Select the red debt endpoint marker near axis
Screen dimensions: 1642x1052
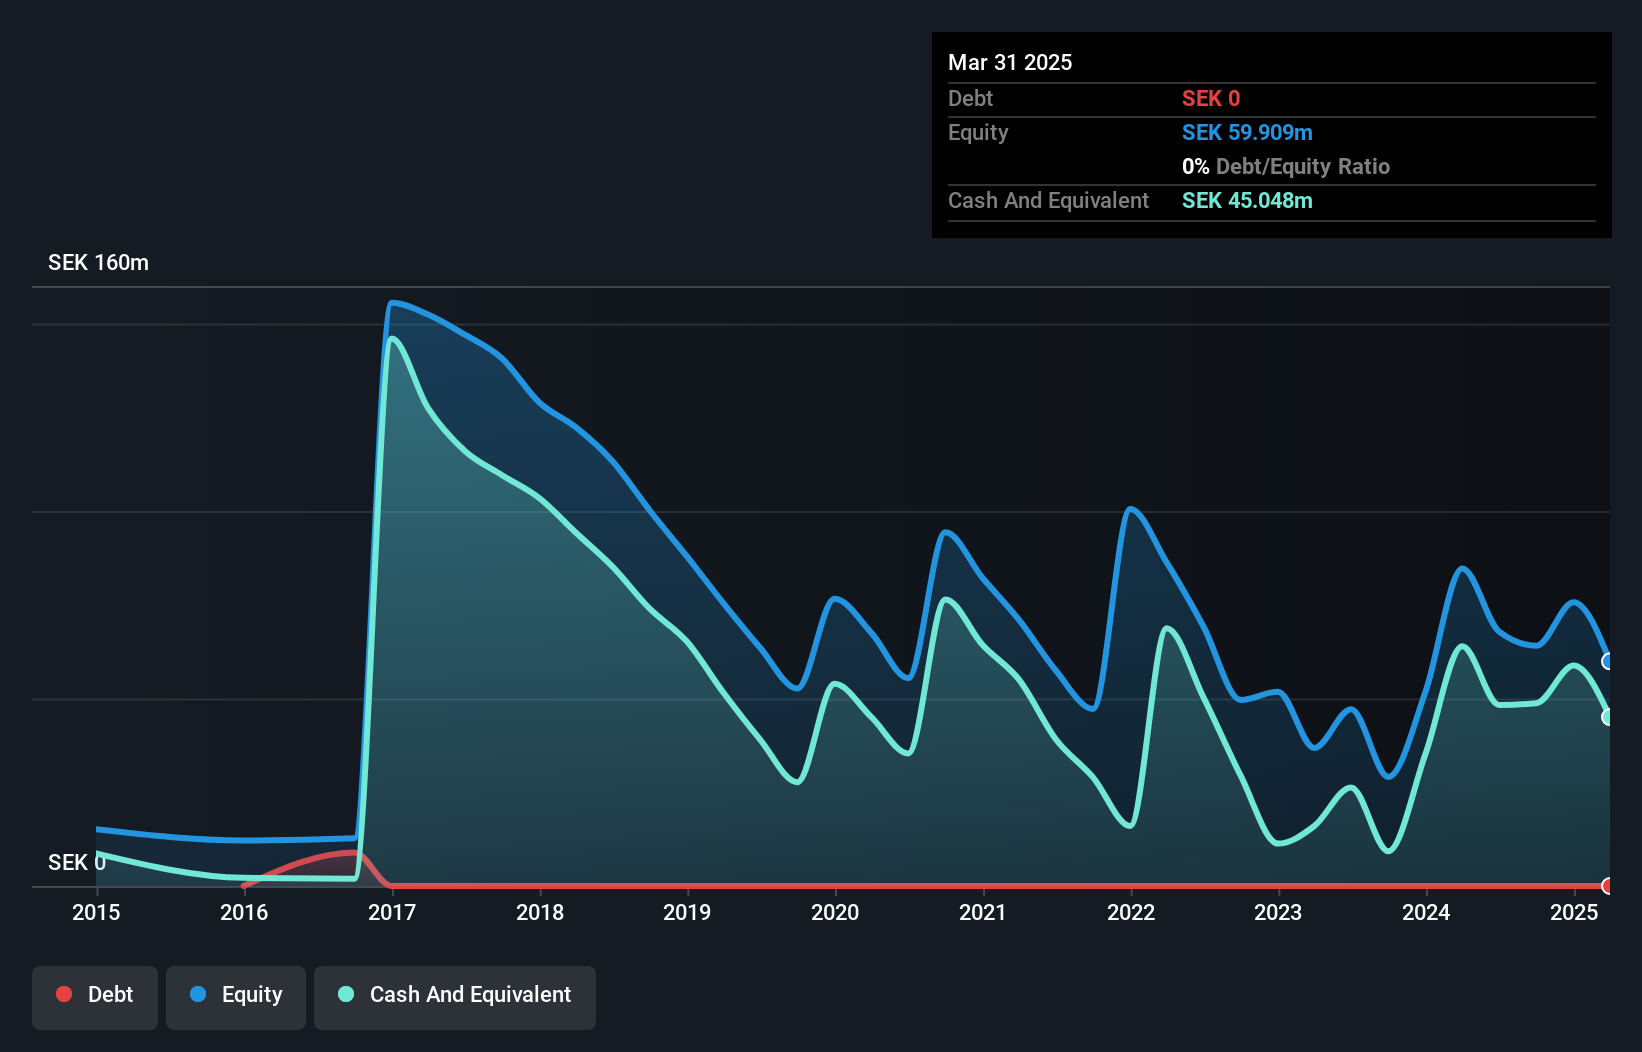[x=1607, y=886]
